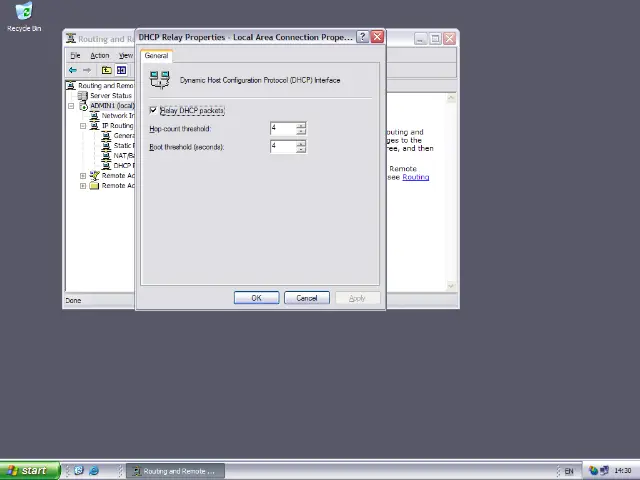
Task: Collapse the IP Routing tree node
Action: (83, 126)
